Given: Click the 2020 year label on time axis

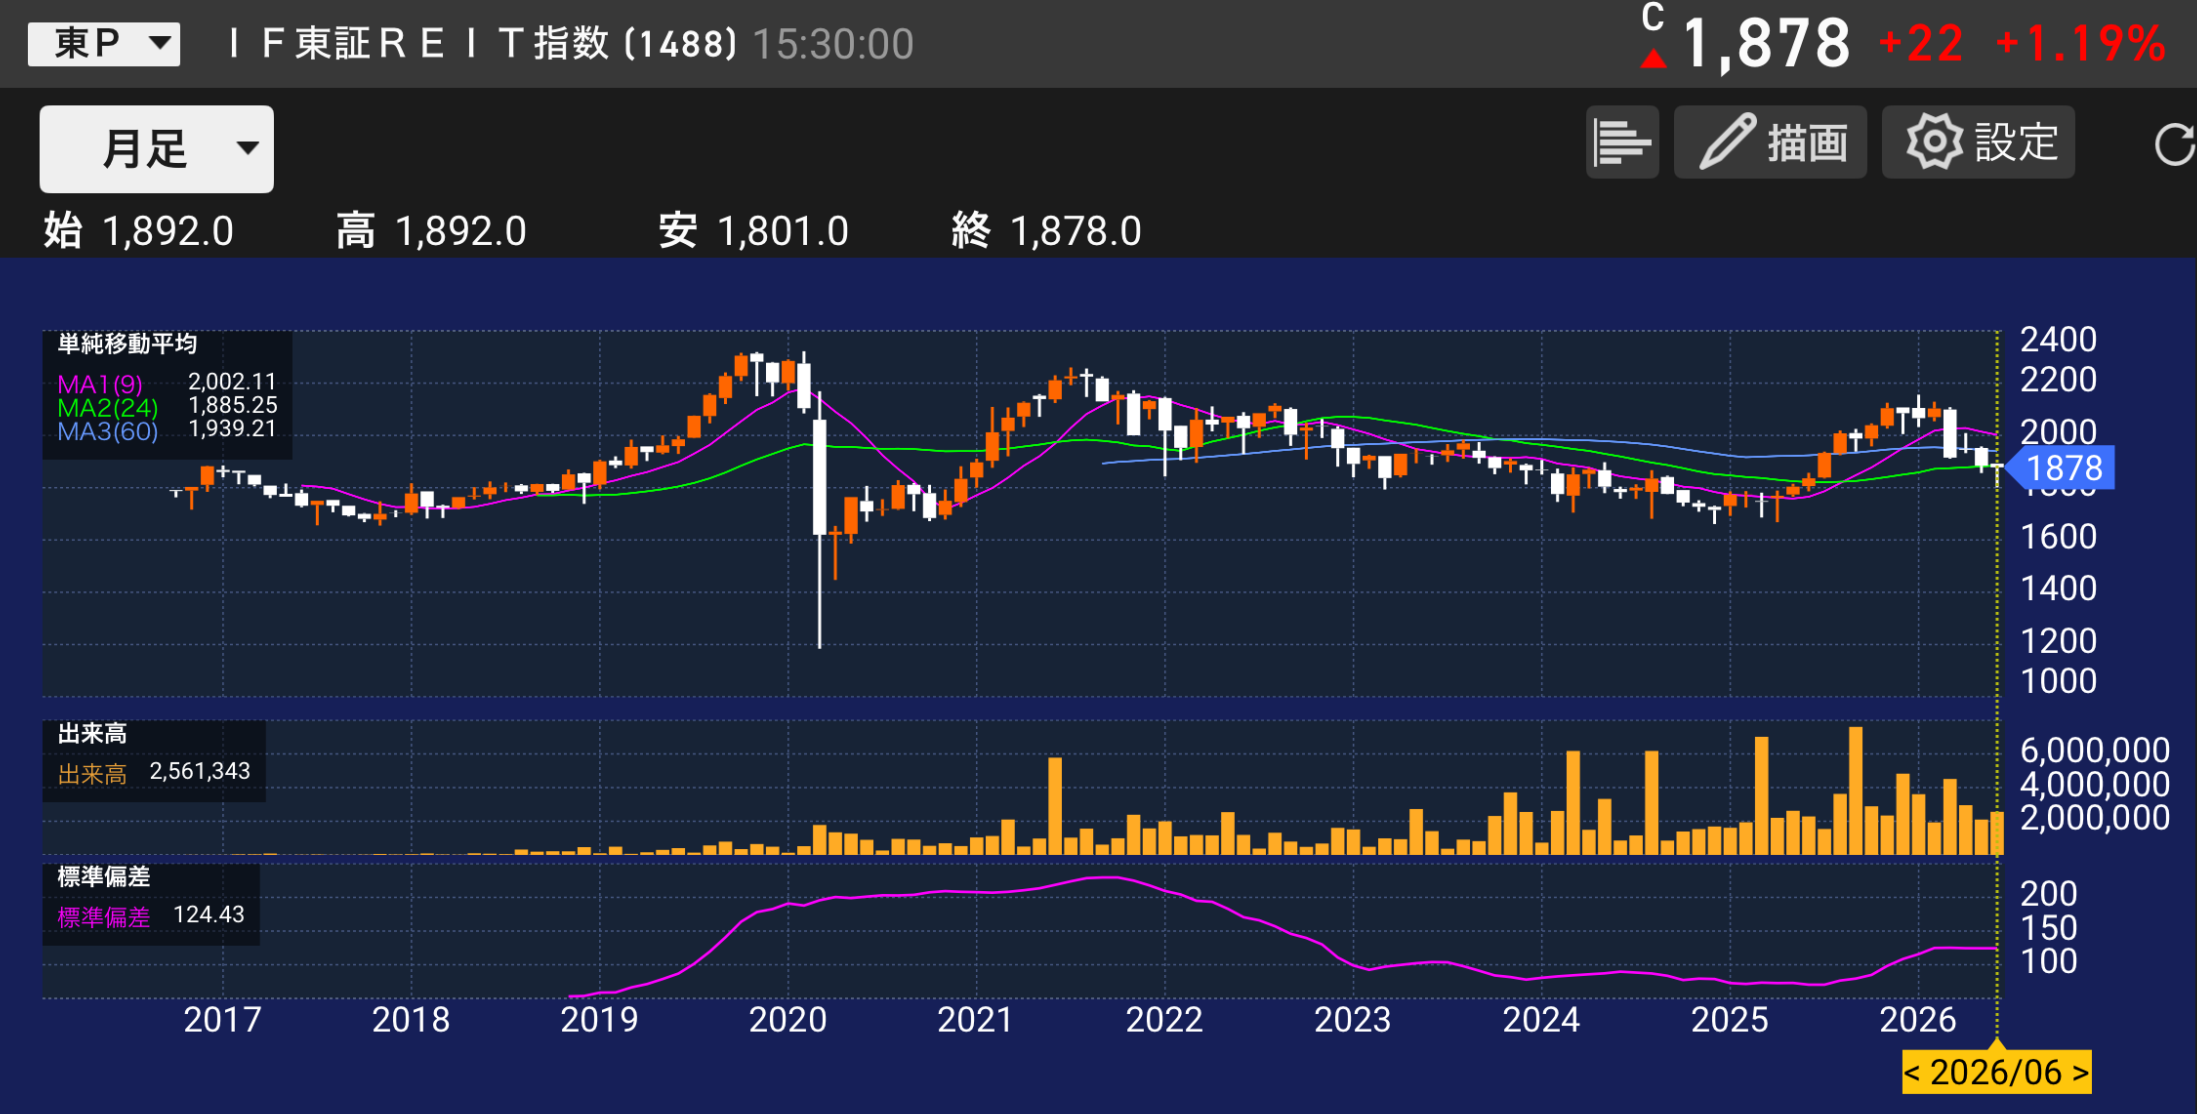Looking at the screenshot, I should click(788, 1020).
